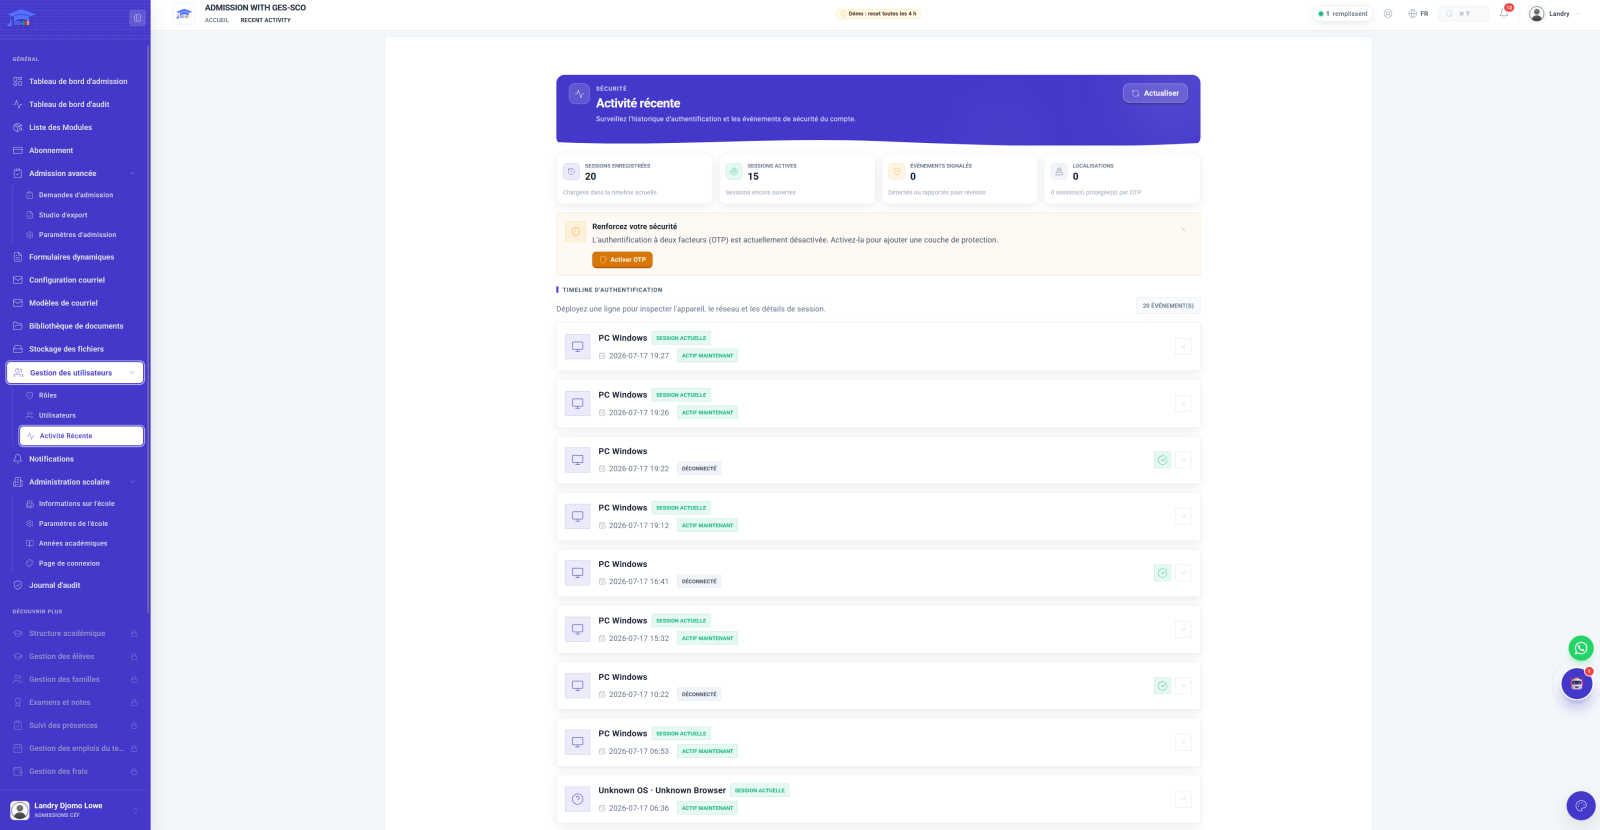Open the Landry user dropdown in the header
Screen dimensions: 1600x830
(x=1556, y=14)
